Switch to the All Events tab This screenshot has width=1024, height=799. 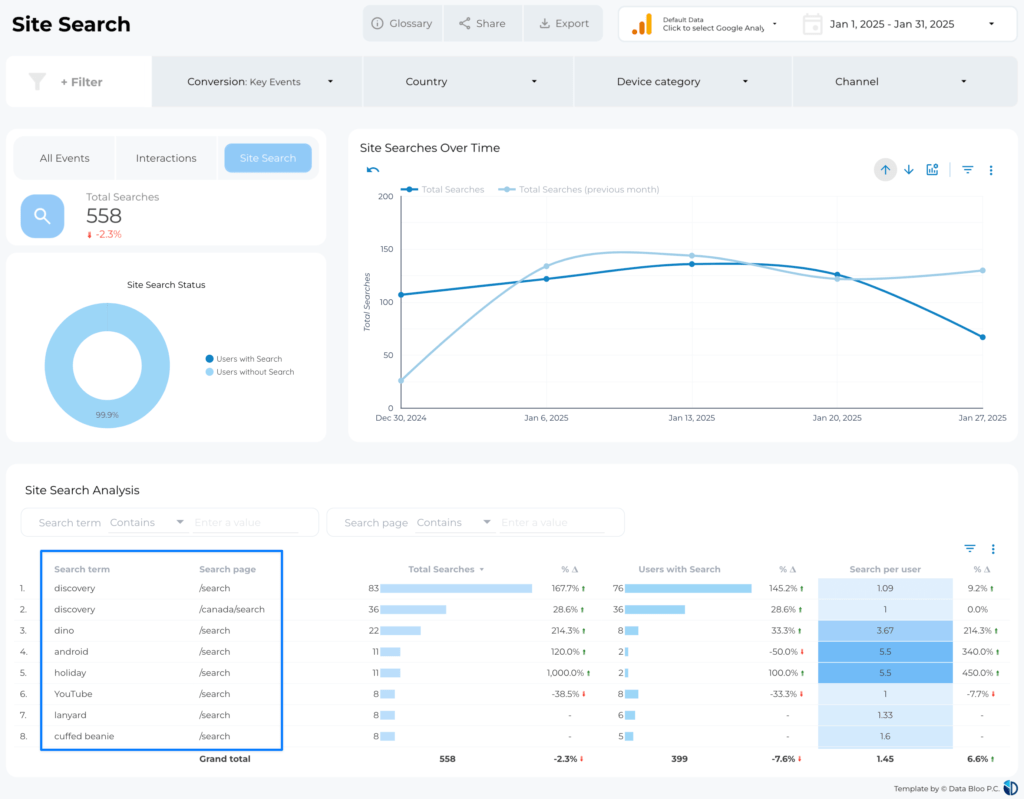coord(65,158)
